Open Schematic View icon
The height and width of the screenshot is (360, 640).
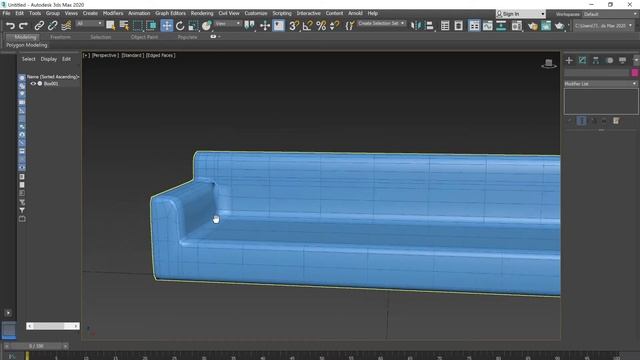pos(501,26)
